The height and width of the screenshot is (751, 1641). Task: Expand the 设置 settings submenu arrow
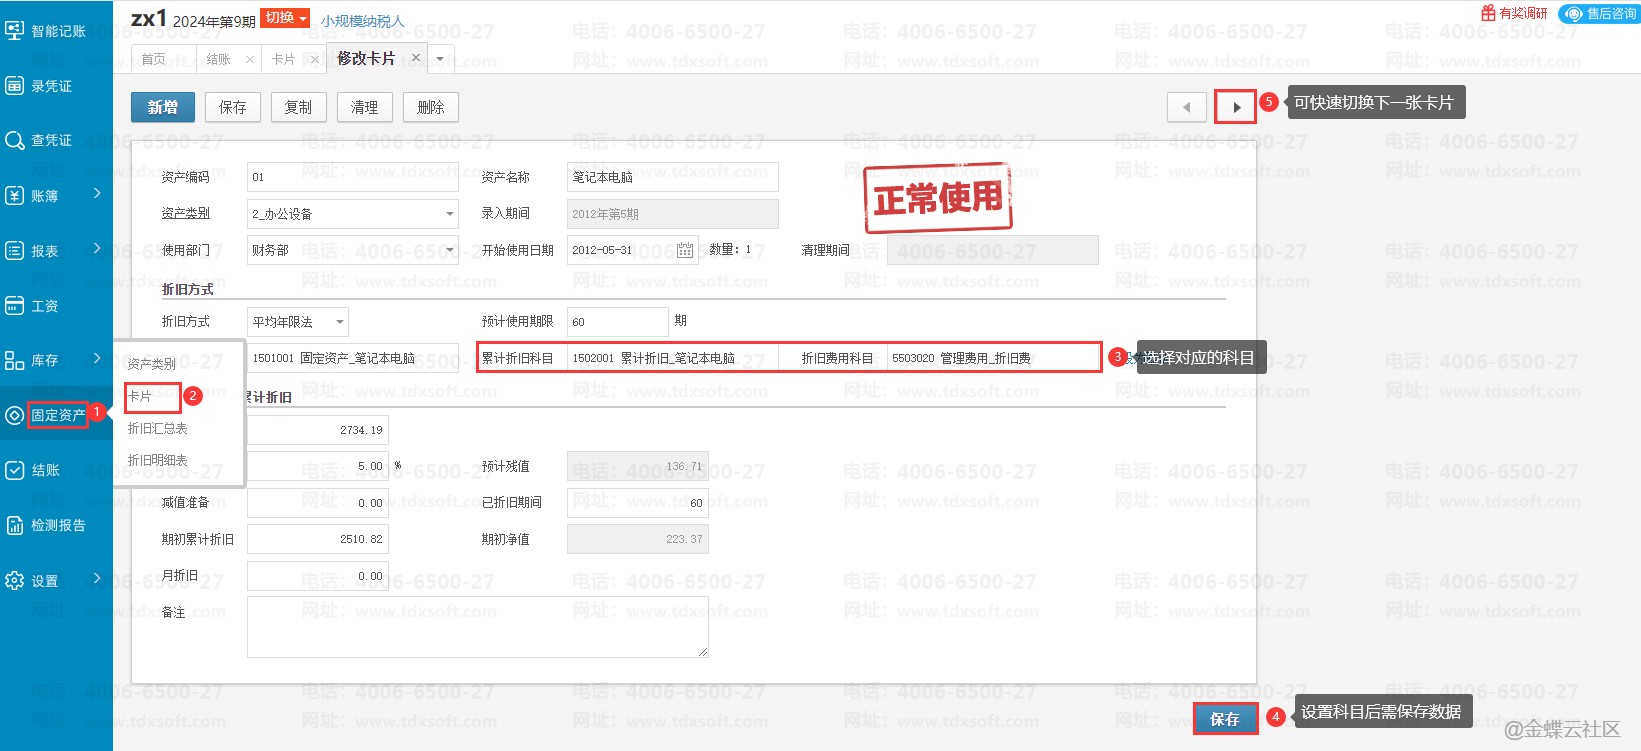click(x=97, y=578)
